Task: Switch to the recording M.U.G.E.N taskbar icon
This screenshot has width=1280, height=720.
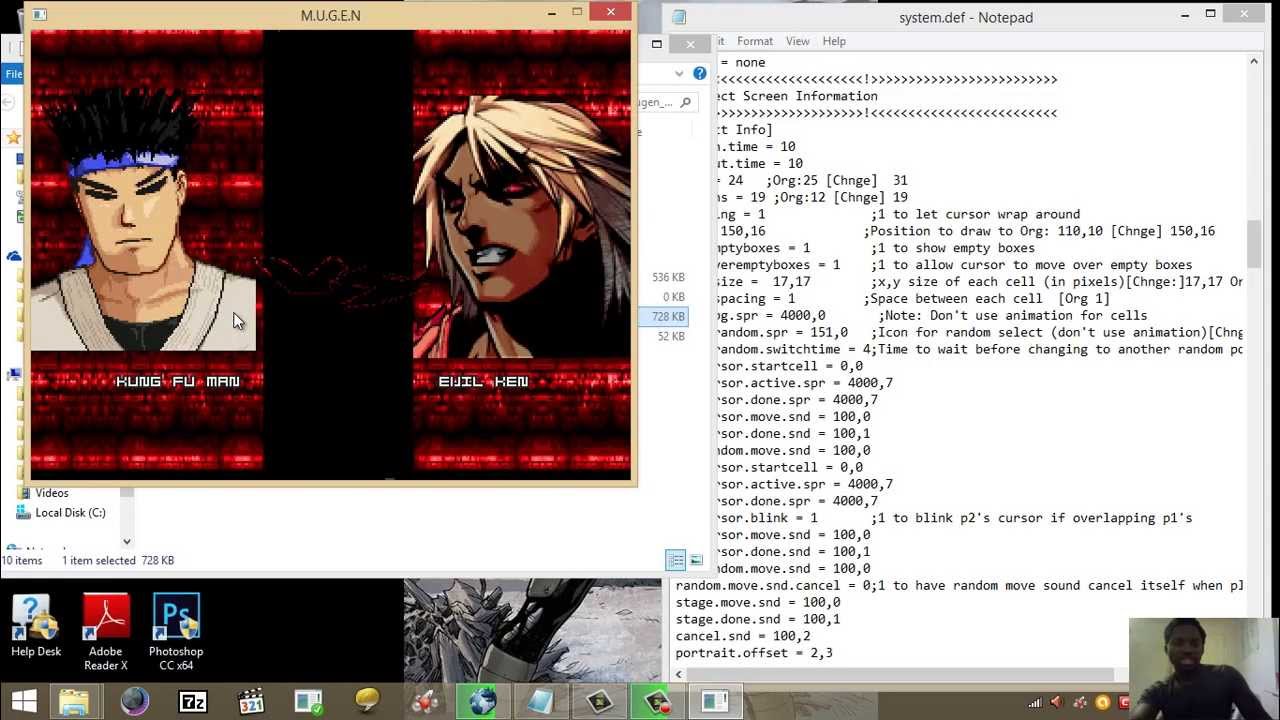Action: (657, 702)
